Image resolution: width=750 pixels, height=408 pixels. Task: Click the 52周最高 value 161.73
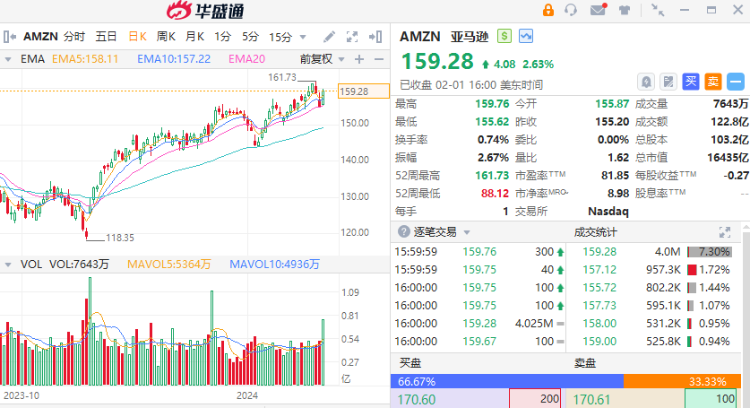coord(492,176)
